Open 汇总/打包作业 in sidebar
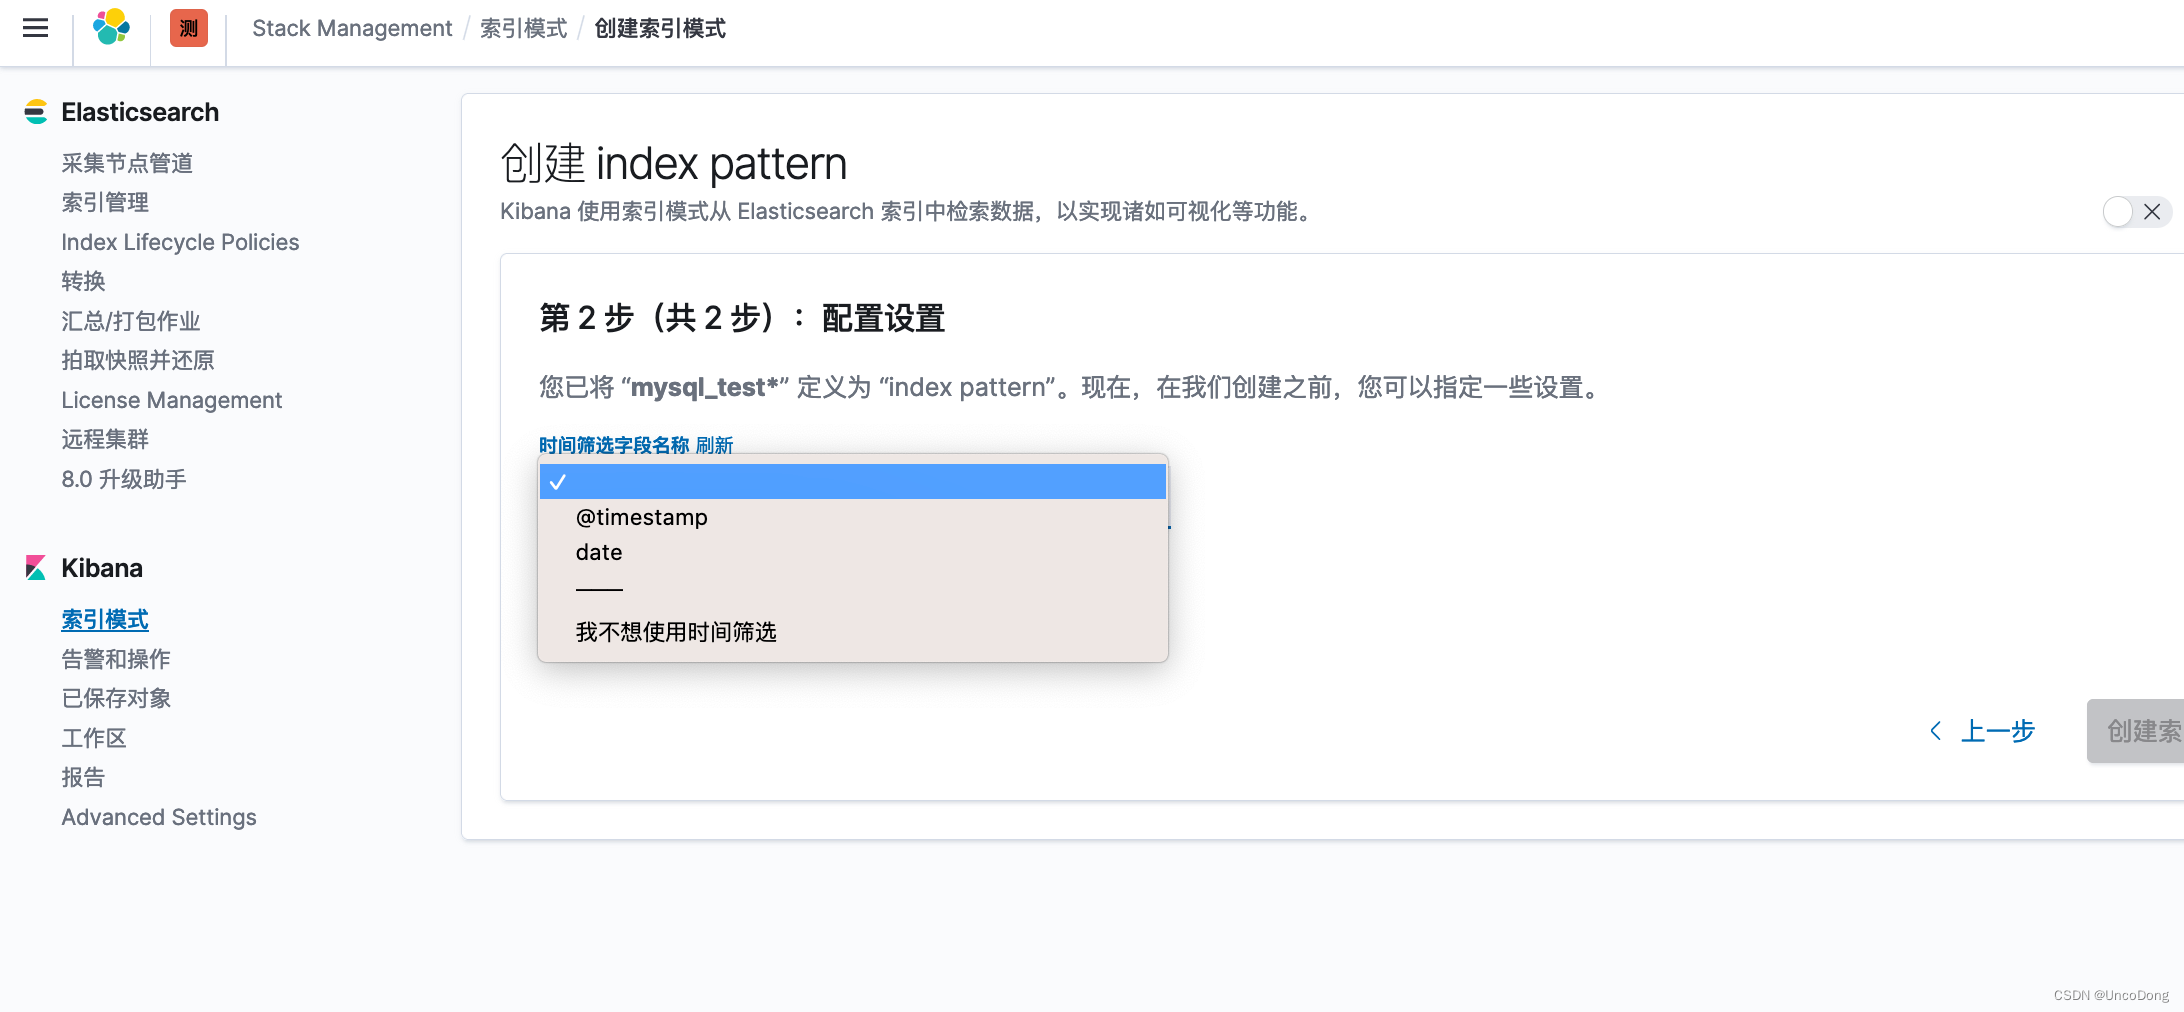This screenshot has width=2184, height=1012. coord(131,321)
